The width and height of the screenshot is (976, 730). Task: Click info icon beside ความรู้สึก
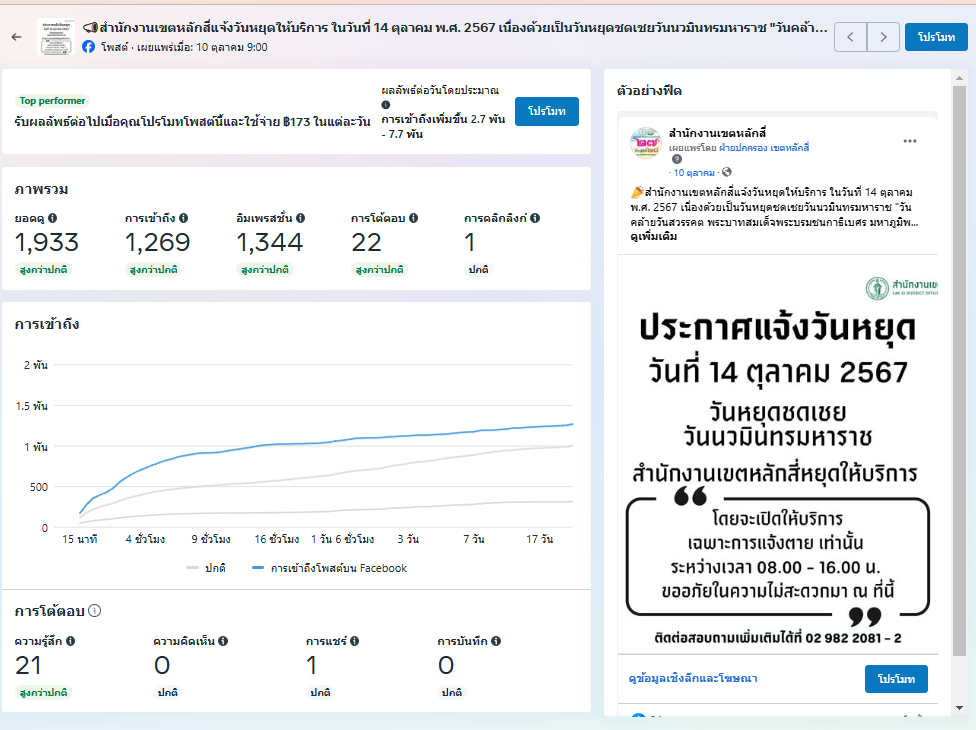coord(71,641)
